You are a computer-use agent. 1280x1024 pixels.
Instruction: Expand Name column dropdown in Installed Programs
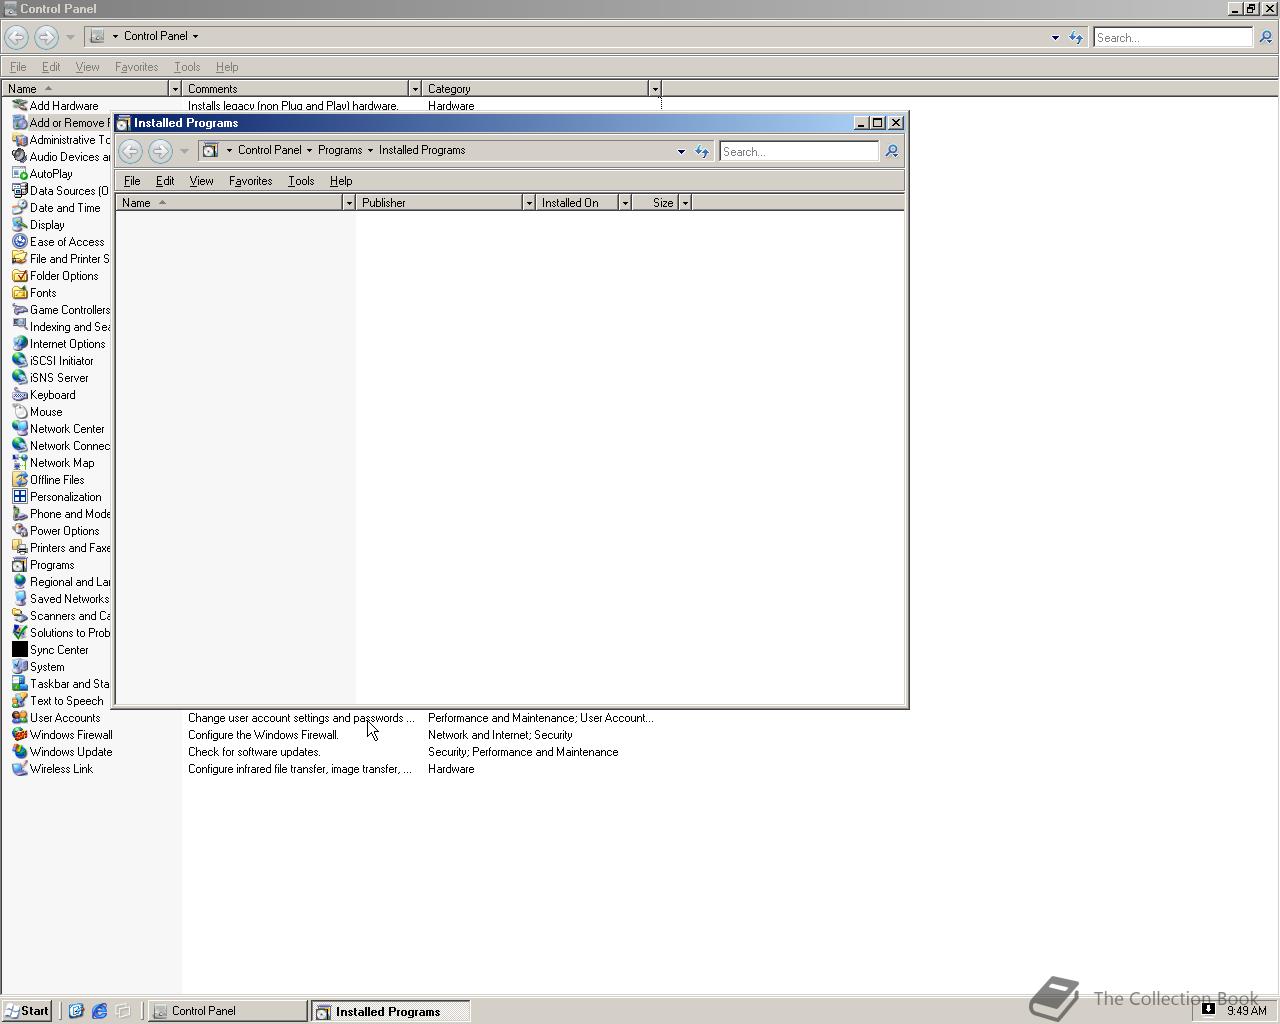tap(349, 203)
